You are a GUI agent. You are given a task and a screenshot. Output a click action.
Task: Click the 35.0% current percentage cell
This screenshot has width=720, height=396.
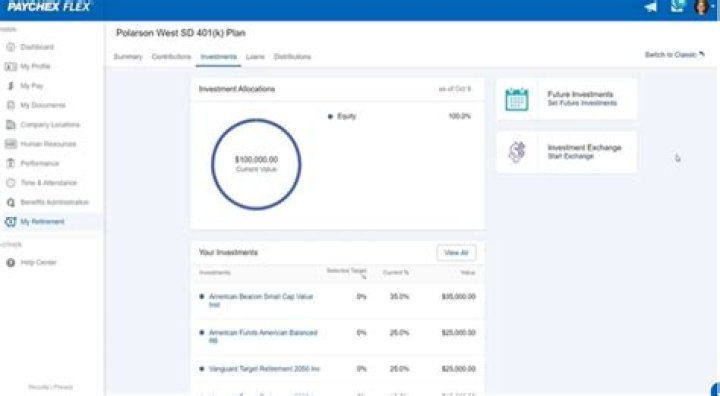coord(399,297)
